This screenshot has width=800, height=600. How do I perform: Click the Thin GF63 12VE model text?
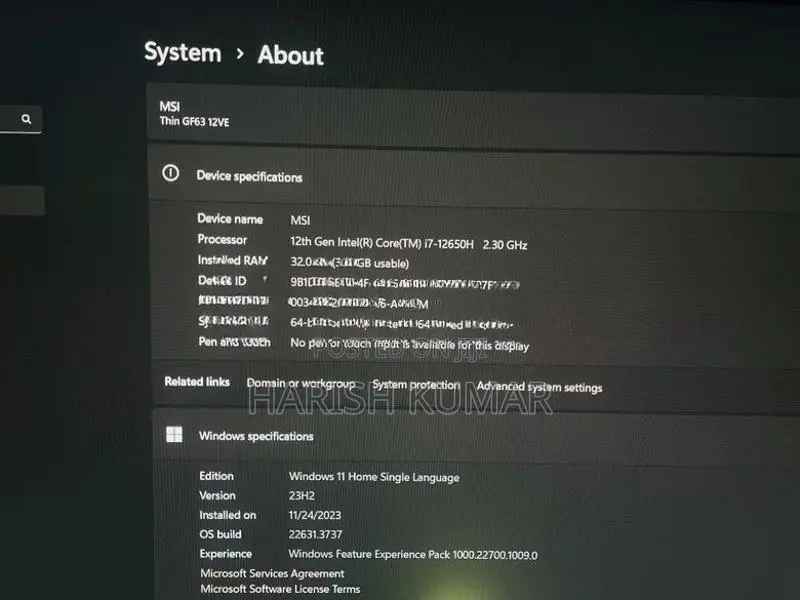click(x=194, y=121)
